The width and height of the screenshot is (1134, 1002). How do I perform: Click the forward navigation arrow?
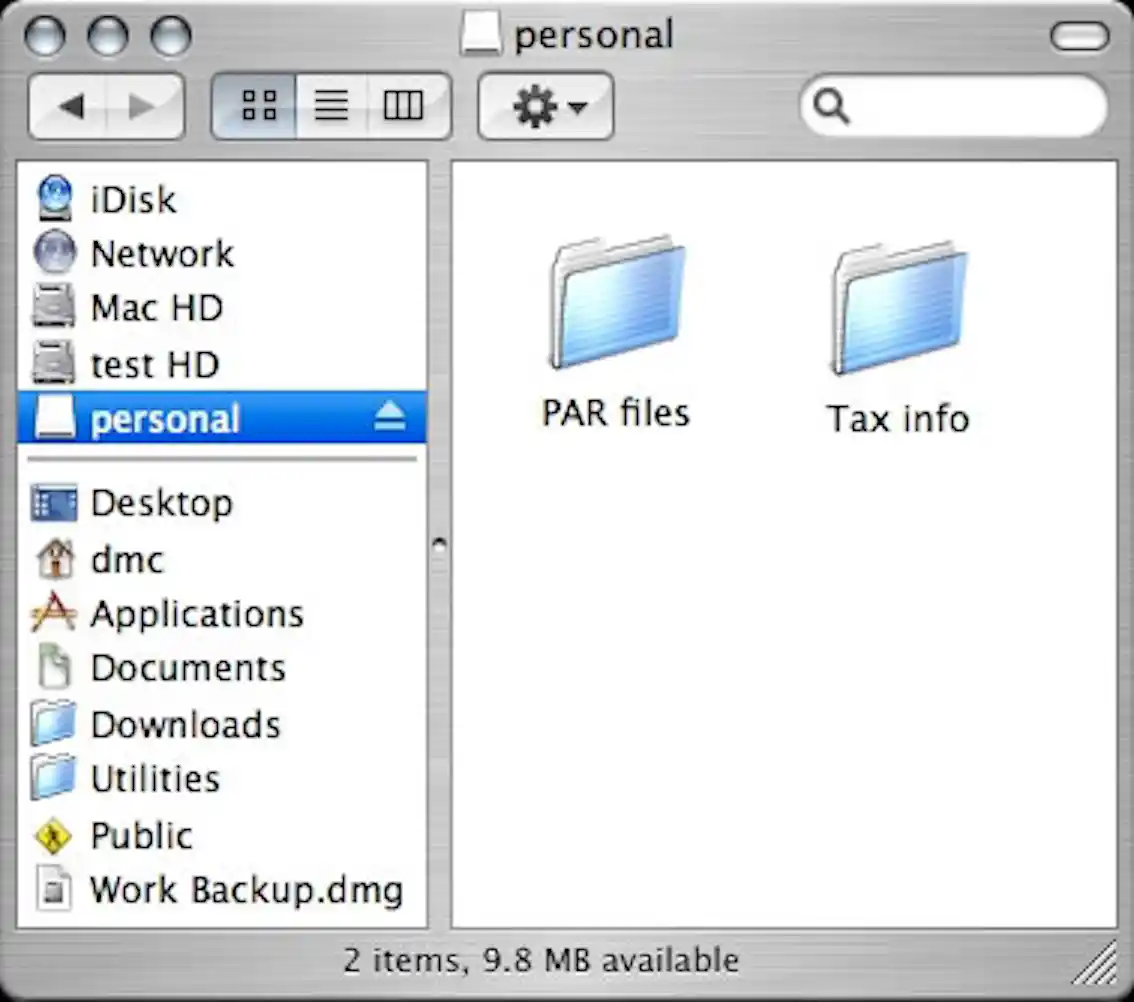pos(140,105)
